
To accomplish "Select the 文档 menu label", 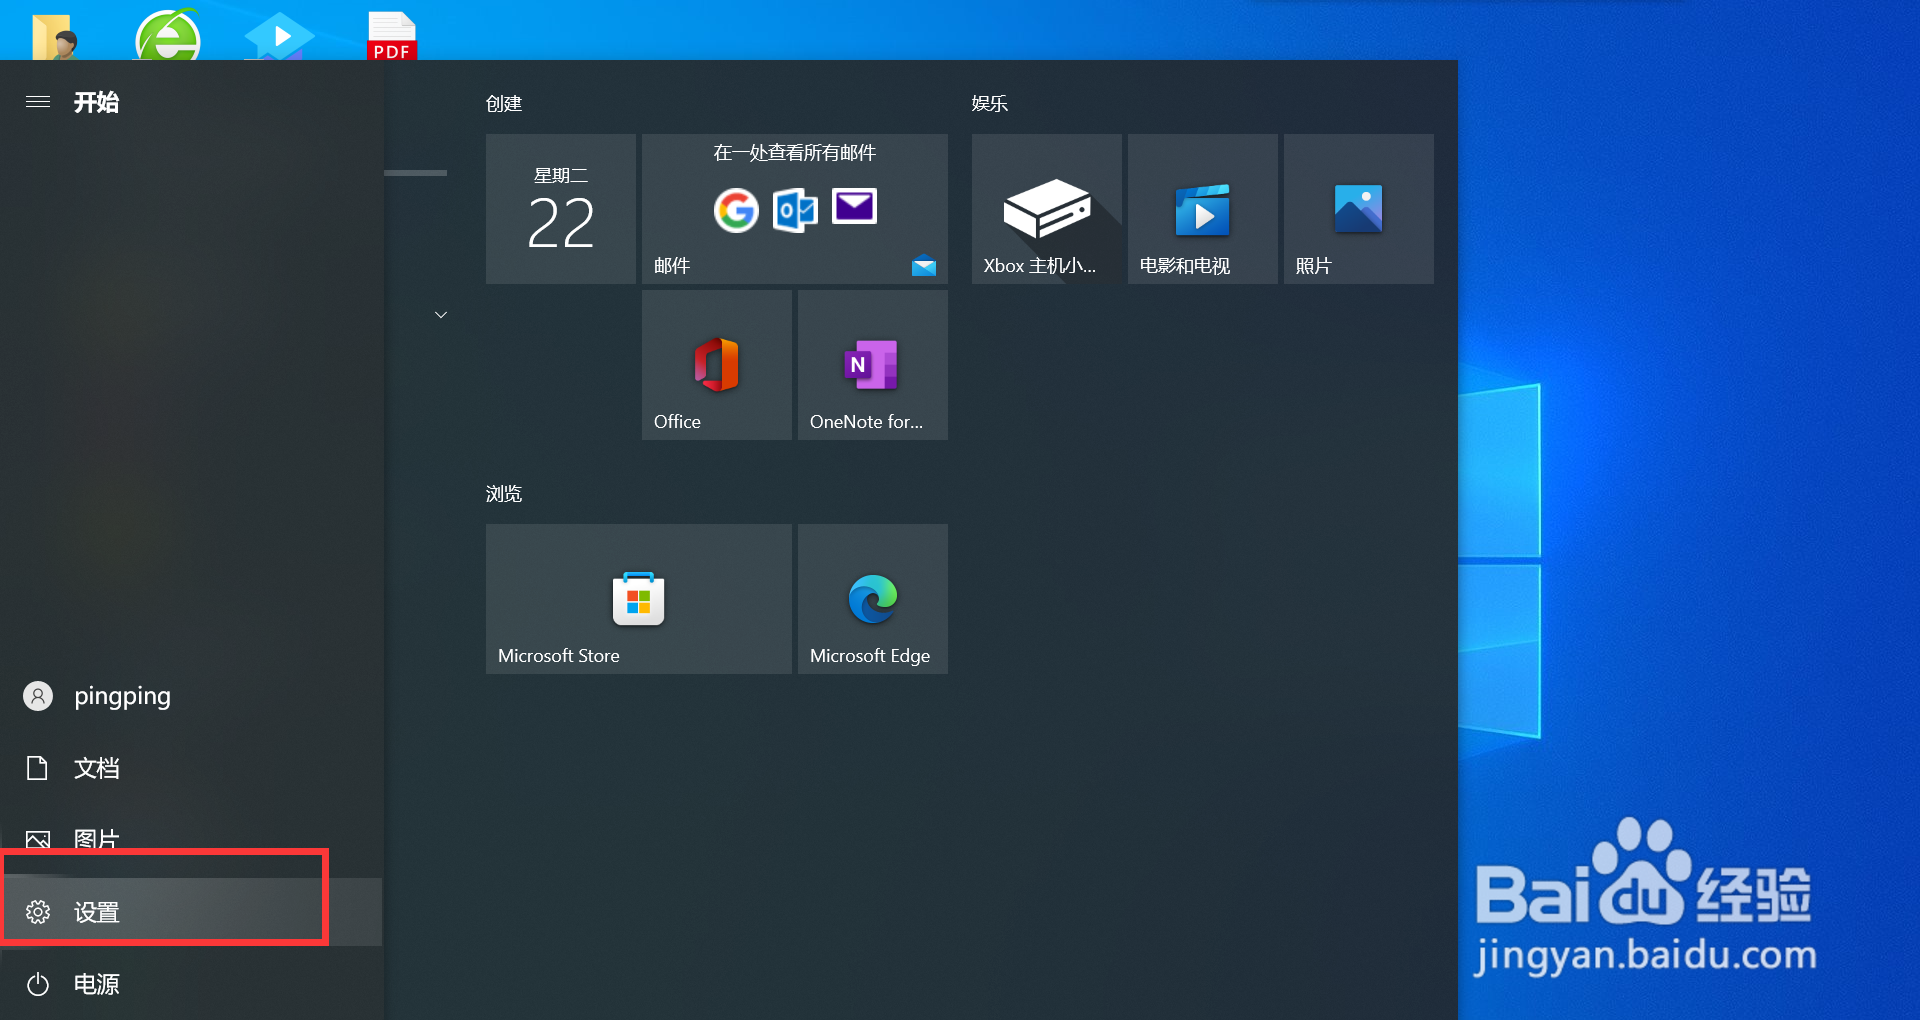I will point(97,768).
